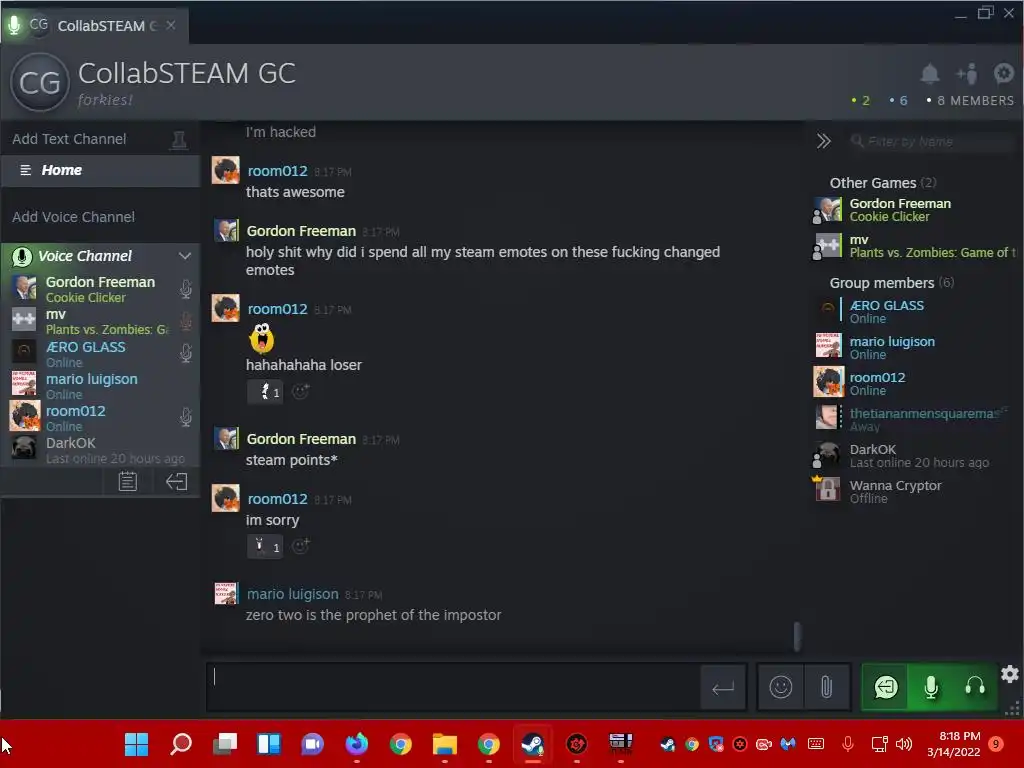Image resolution: width=1024 pixels, height=768 pixels.
Task: Select thetiananmensquarema member entry
Action: click(x=914, y=419)
